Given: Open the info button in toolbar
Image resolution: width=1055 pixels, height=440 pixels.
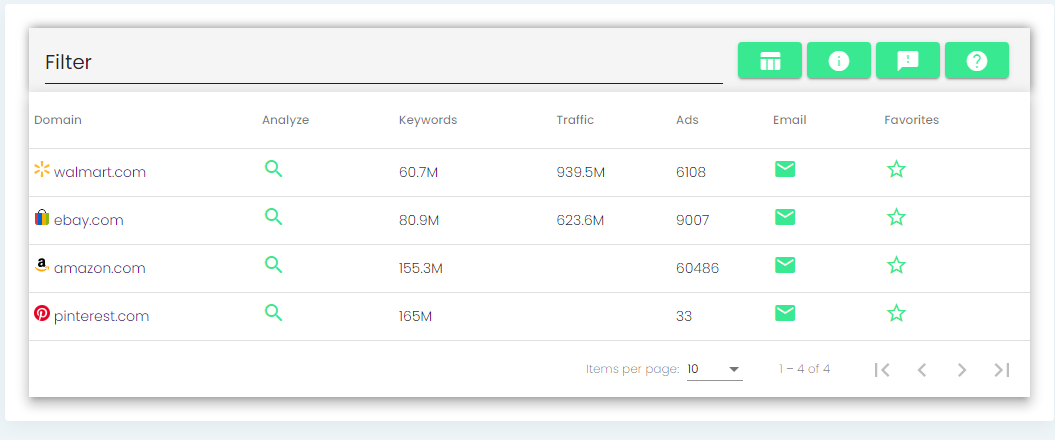Looking at the screenshot, I should click(838, 61).
